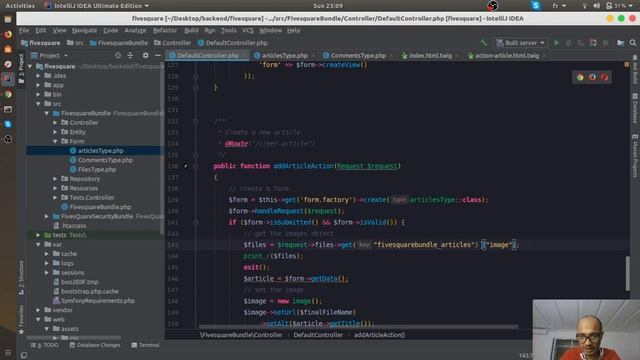Toggle the Ant Build side panel
The image size is (640, 360).
635,69
